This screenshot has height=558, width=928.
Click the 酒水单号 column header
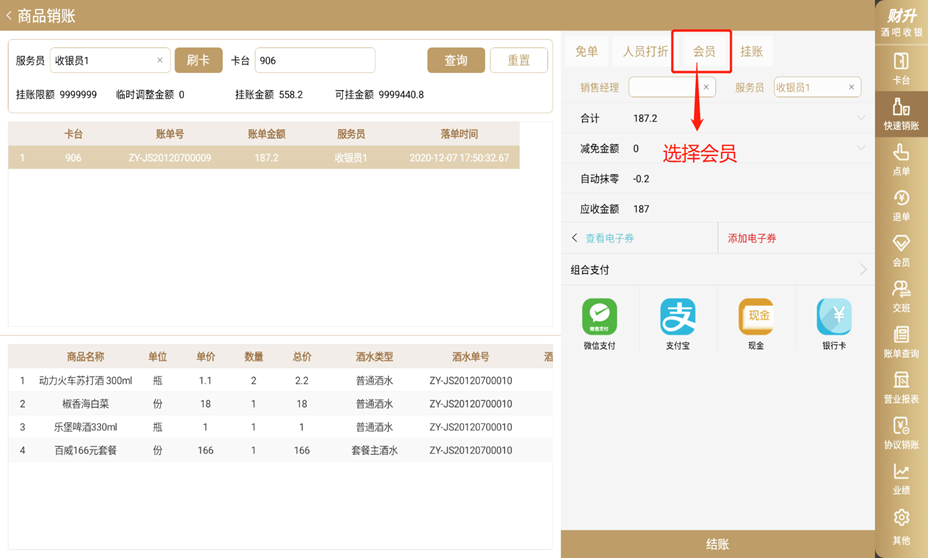(471, 357)
